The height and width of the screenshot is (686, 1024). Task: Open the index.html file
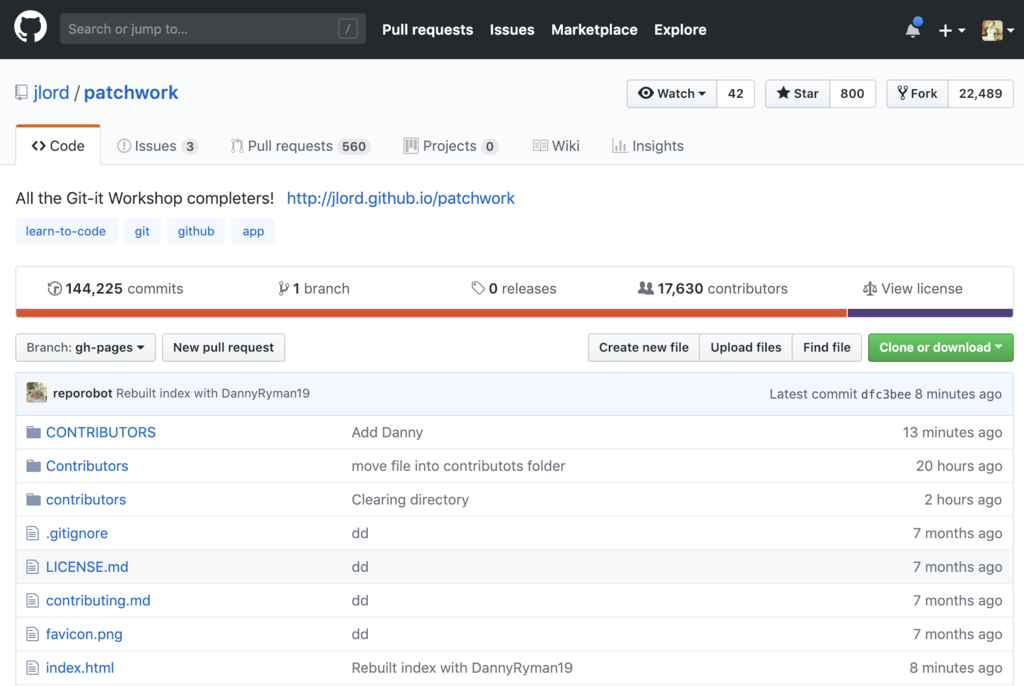click(80, 668)
